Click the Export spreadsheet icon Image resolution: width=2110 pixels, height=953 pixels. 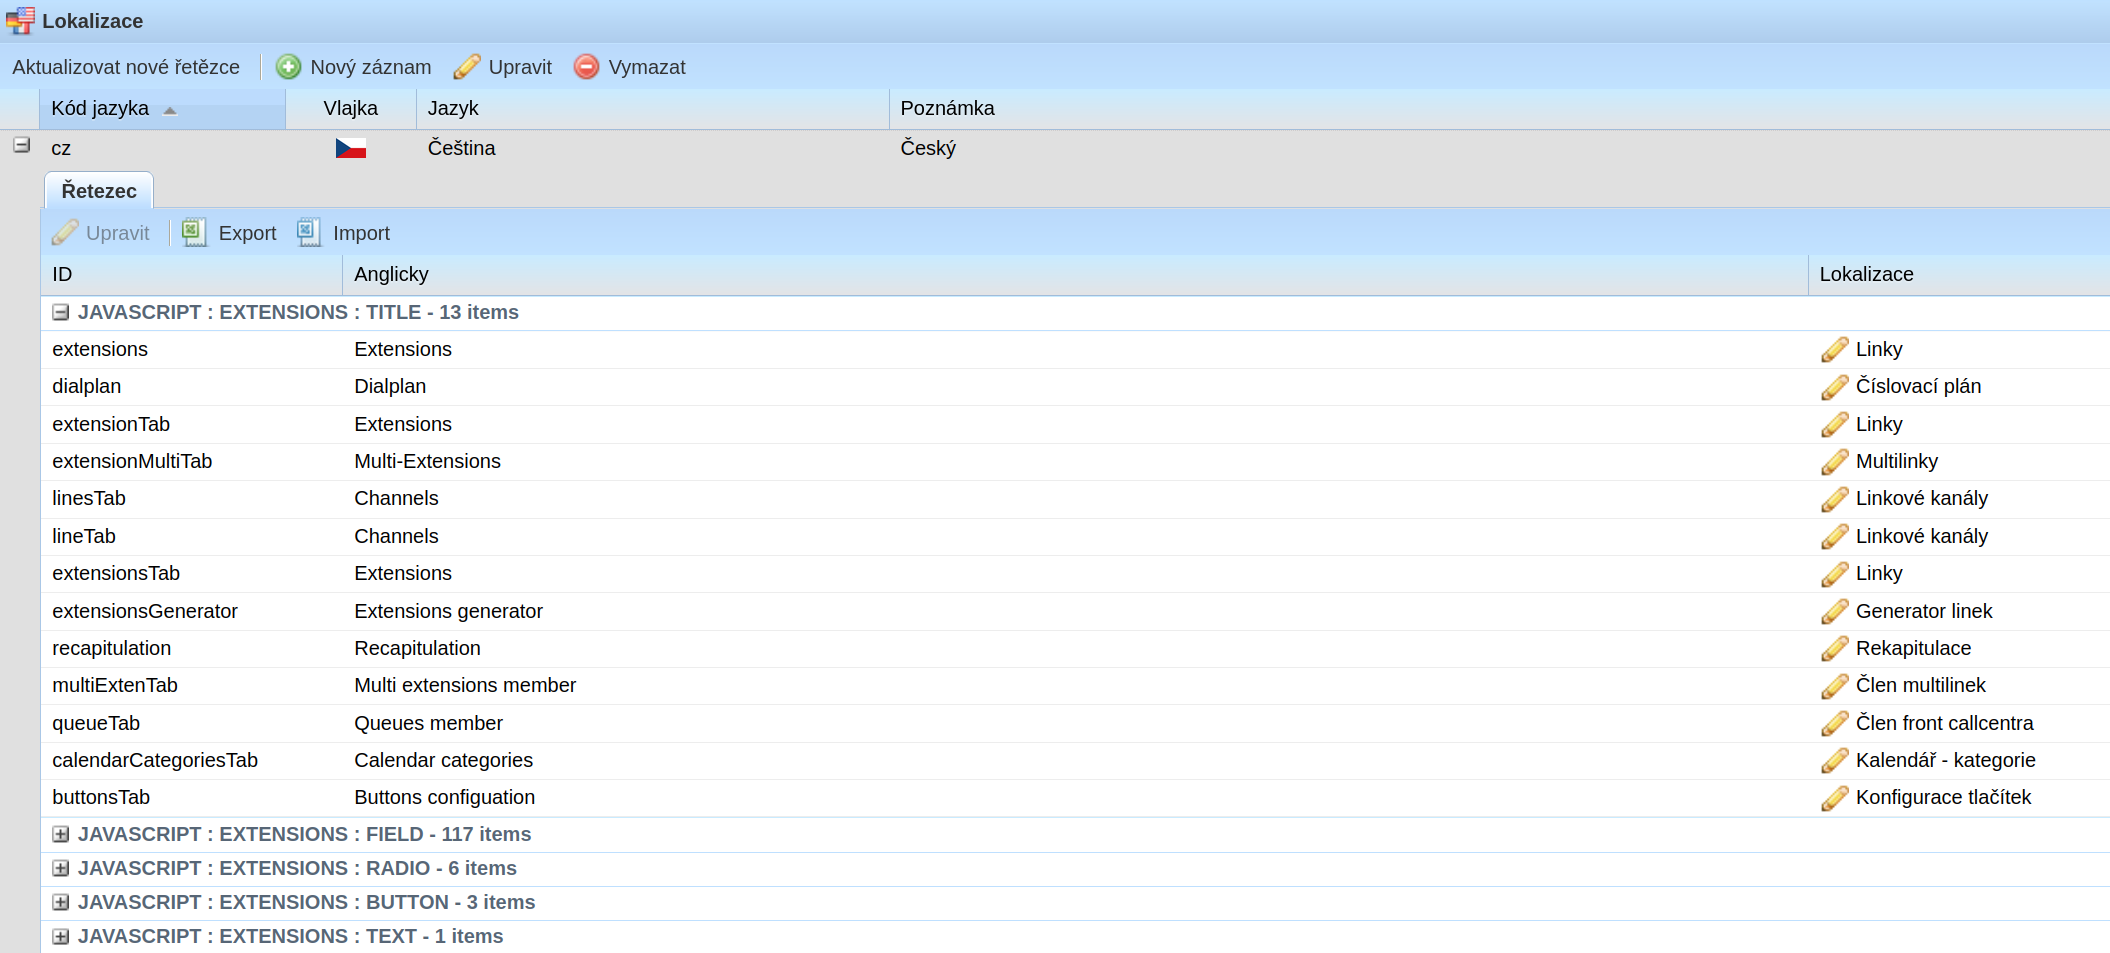tap(194, 232)
